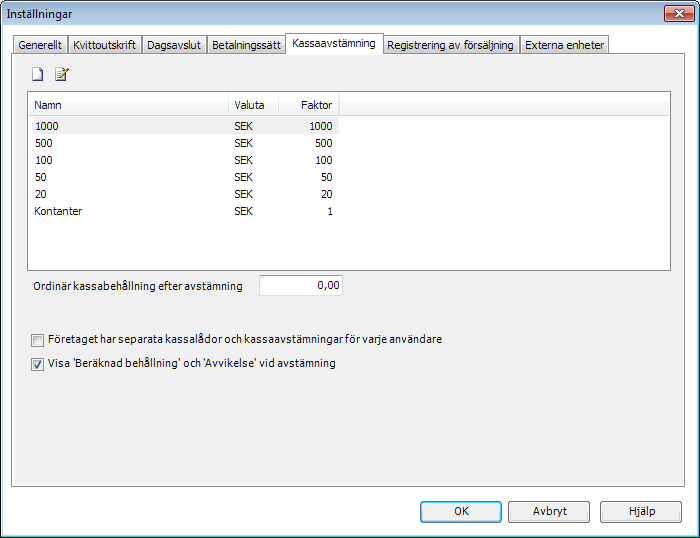Switch to the Generellt tab
Screen dimensions: 700x538
click(x=40, y=45)
